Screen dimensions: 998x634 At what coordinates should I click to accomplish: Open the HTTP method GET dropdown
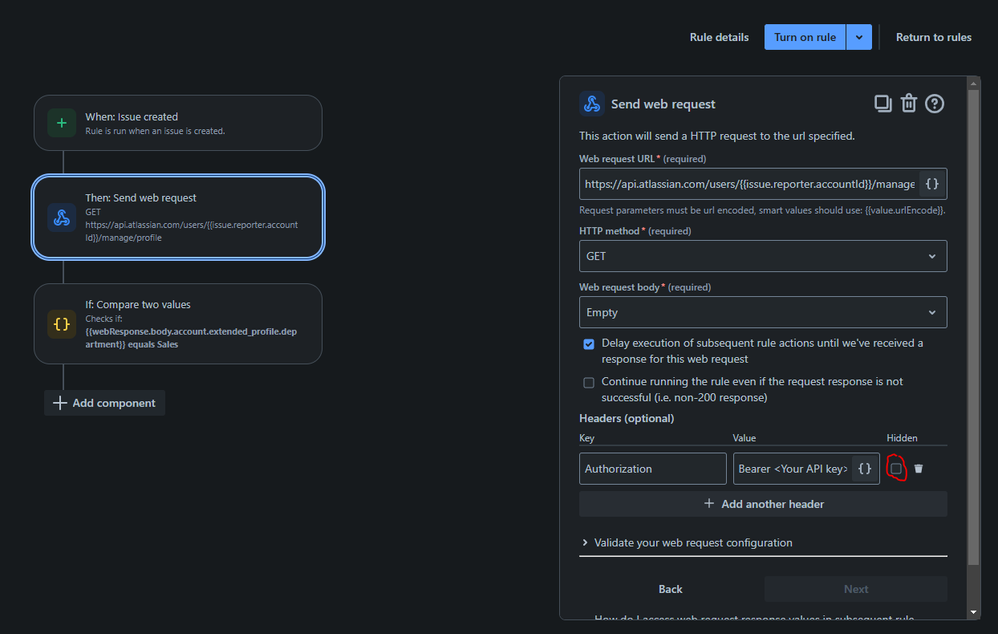click(x=763, y=256)
